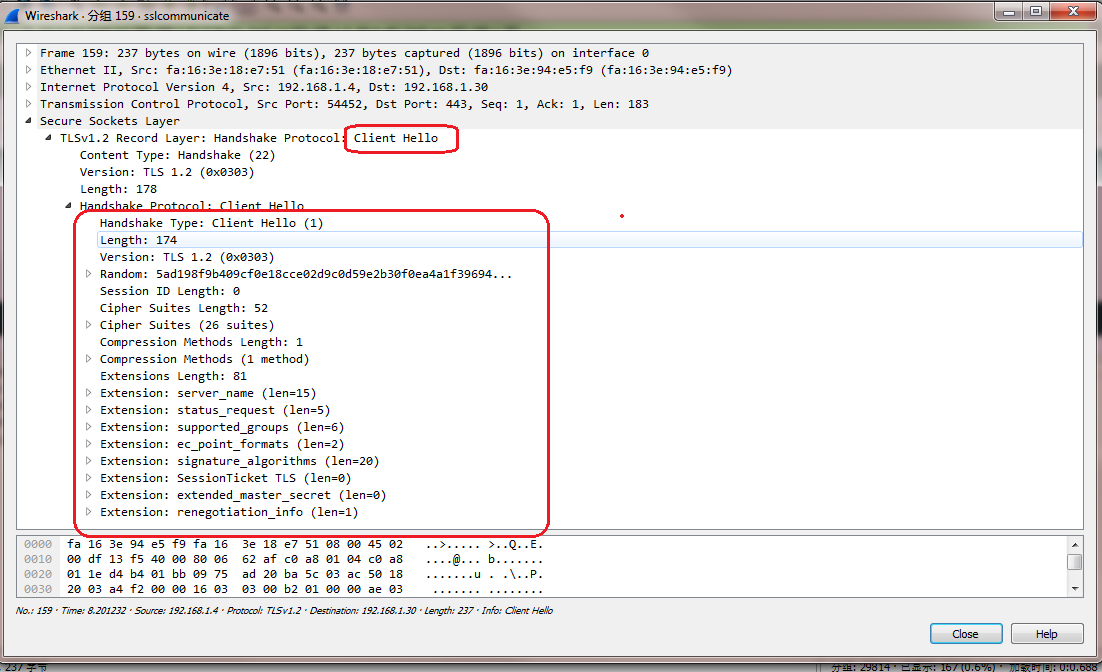Click the 0010 hex offset row

tap(38, 560)
